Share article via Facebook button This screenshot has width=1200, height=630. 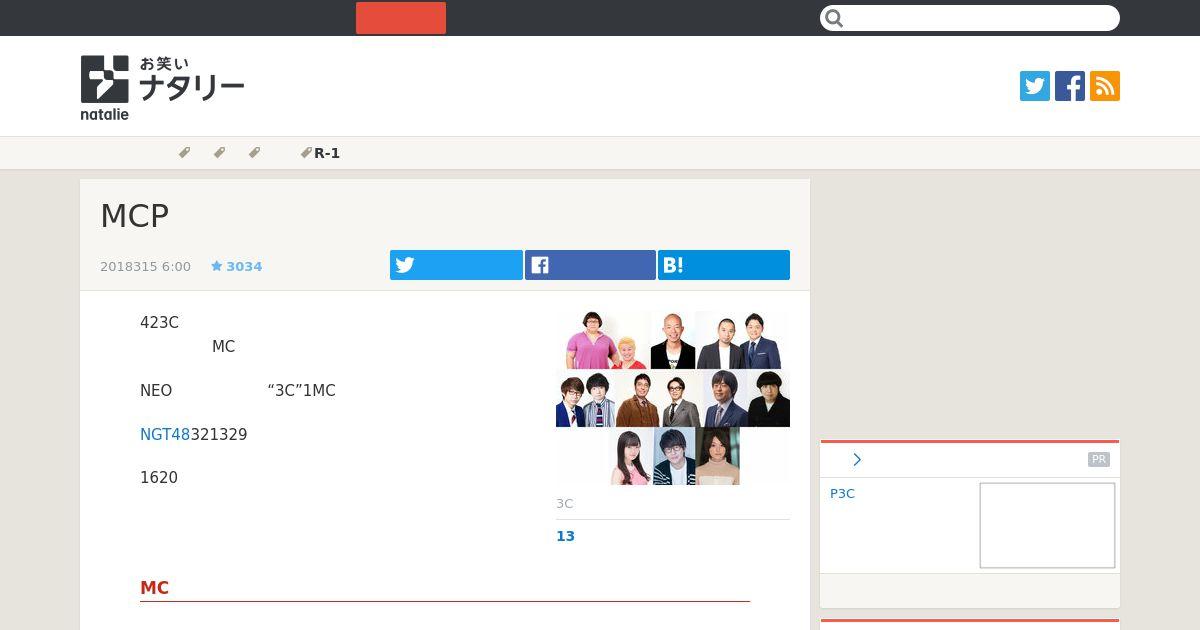click(590, 265)
